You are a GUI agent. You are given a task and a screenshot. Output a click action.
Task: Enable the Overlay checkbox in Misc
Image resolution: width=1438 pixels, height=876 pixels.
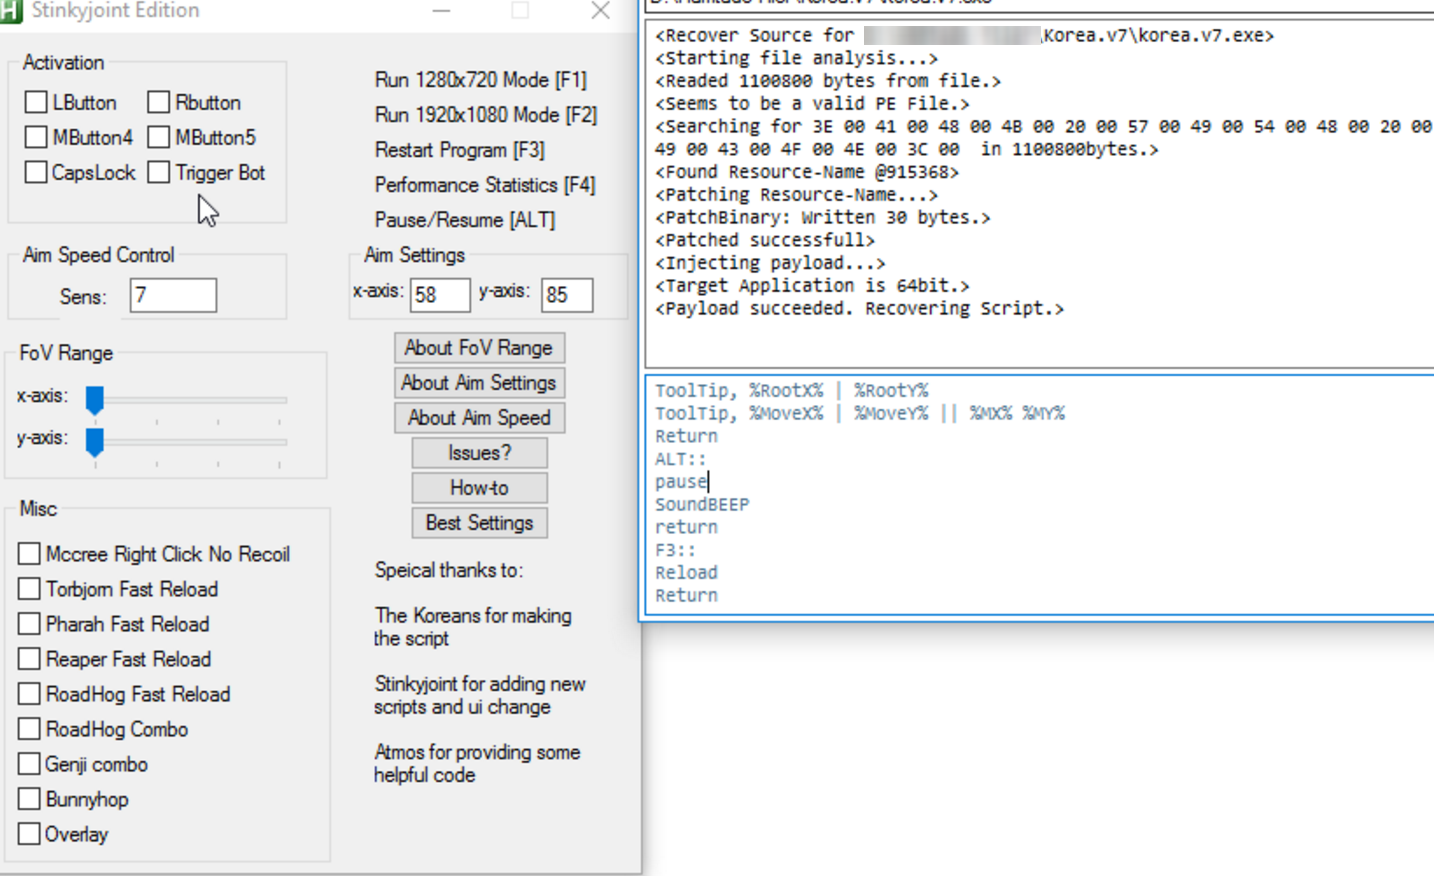(29, 834)
